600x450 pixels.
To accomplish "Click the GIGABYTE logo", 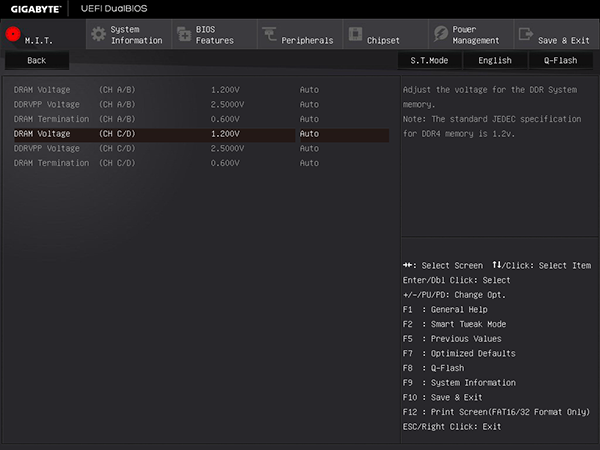I will 36,9.
